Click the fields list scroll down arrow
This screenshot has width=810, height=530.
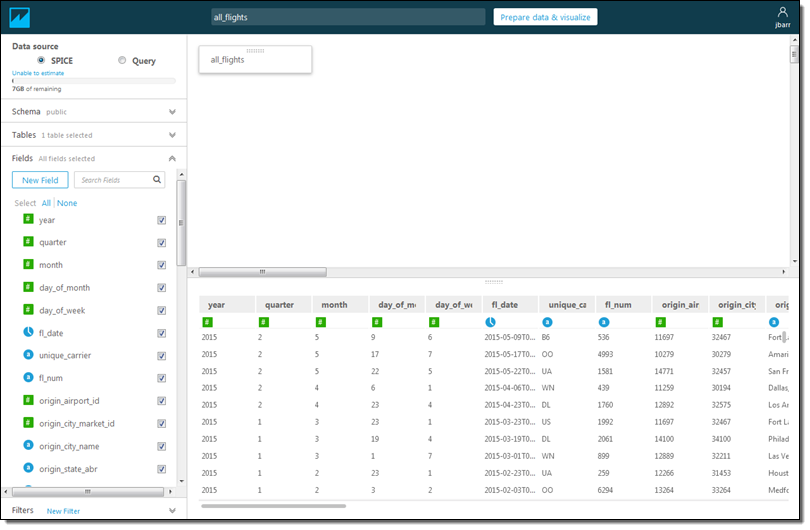click(181, 481)
